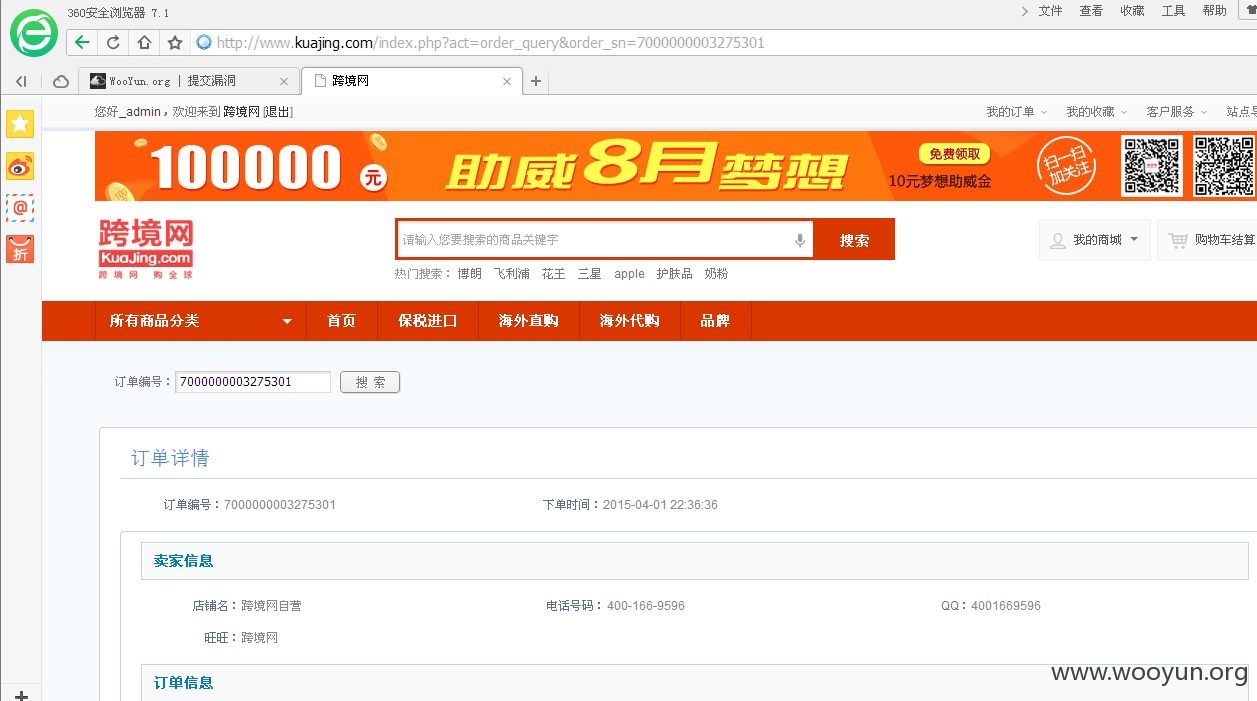Expand the 客户服务 dropdown

pyautogui.click(x=1177, y=112)
